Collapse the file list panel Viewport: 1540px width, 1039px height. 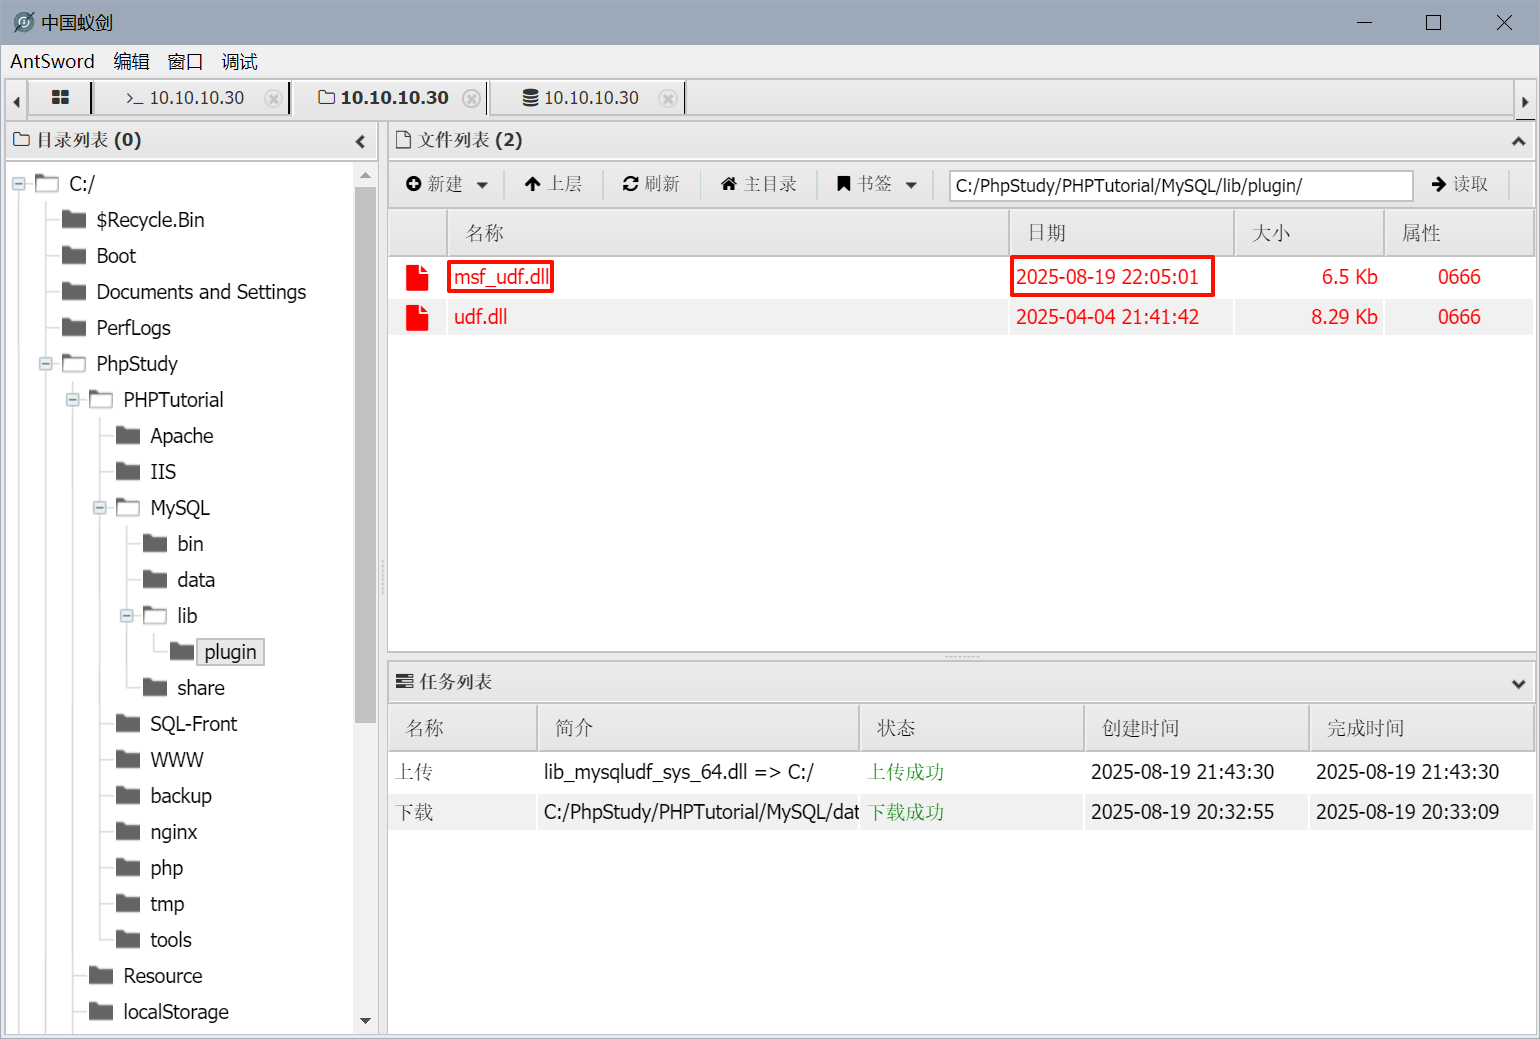pos(1518,141)
